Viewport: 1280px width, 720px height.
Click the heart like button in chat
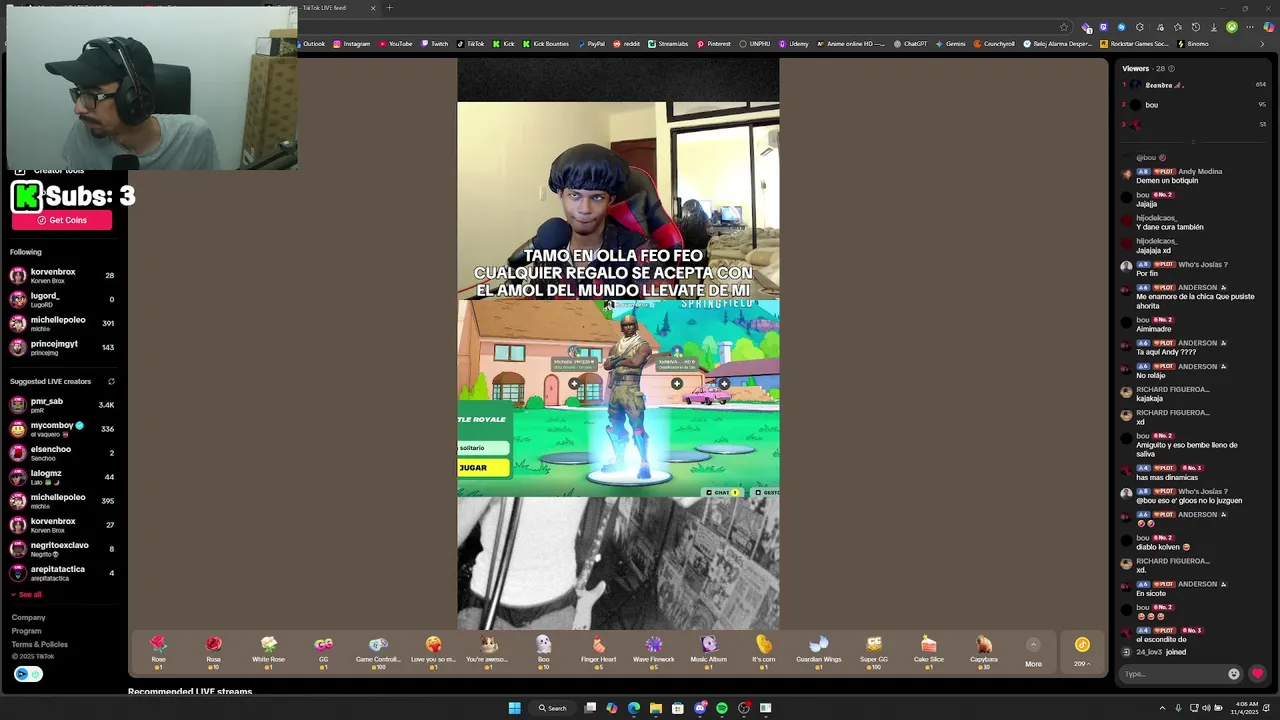[1257, 674]
